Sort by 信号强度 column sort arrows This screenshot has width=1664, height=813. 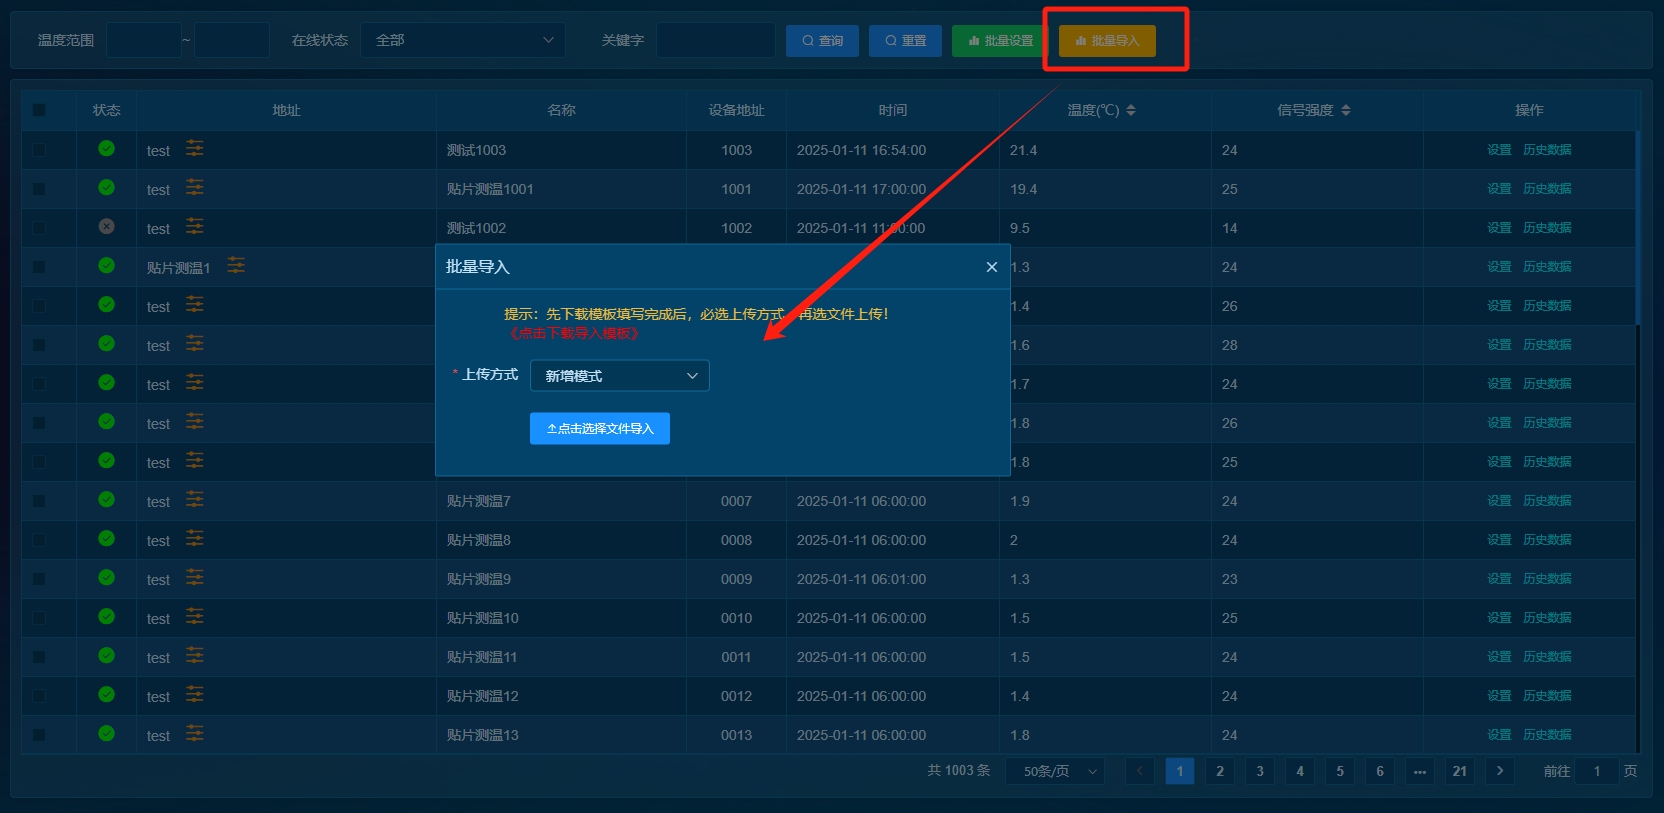point(1346,110)
